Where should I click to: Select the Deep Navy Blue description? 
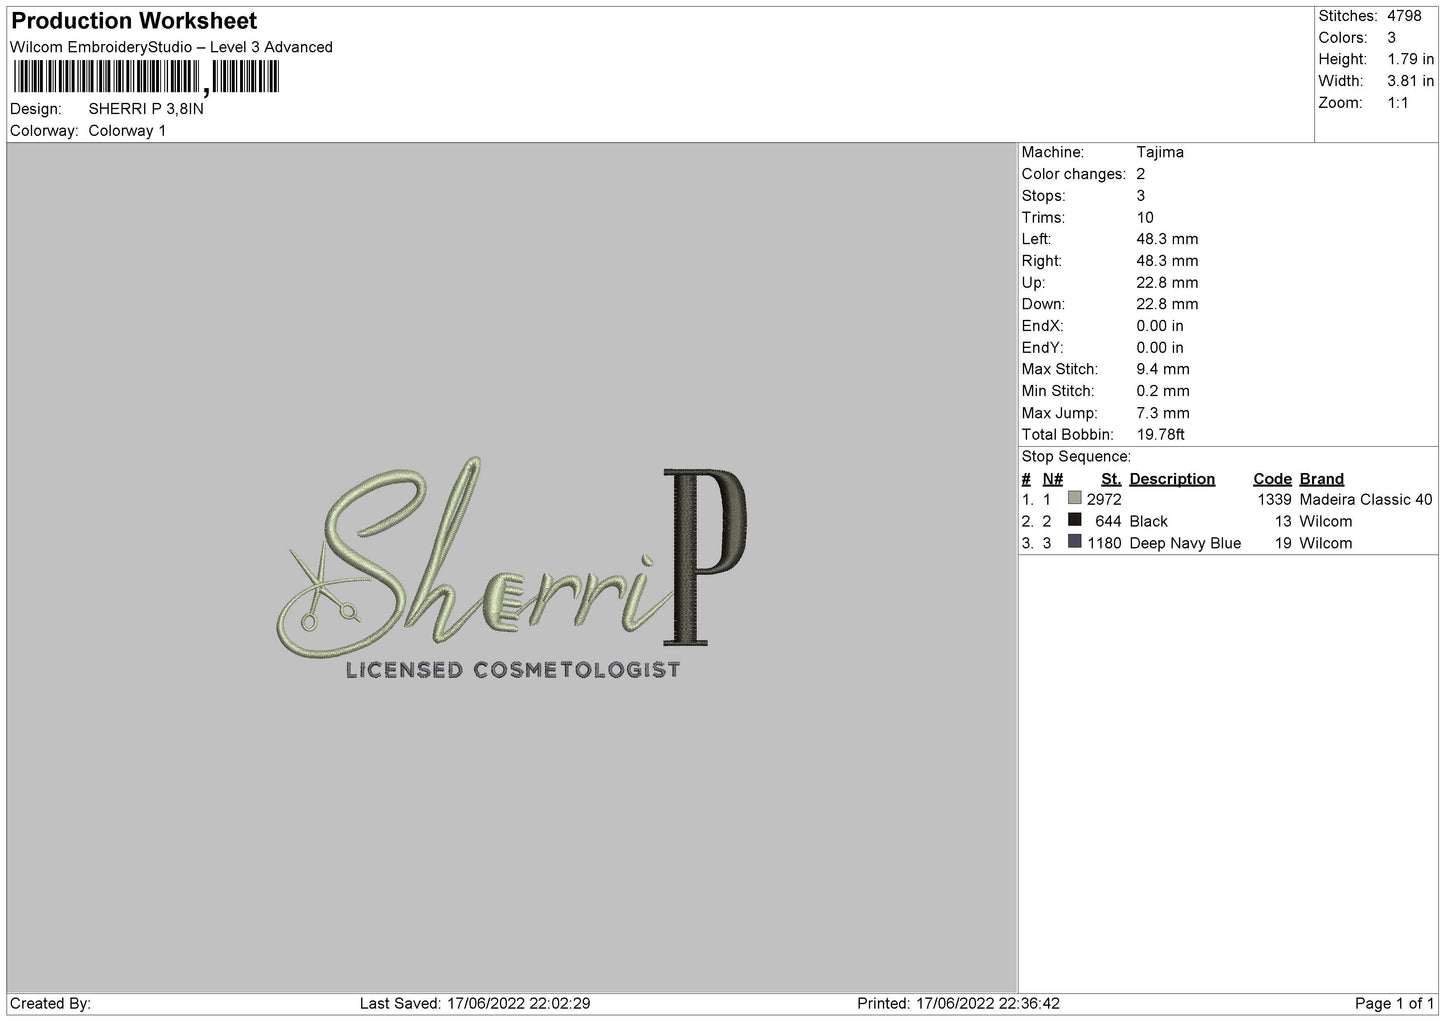click(1185, 544)
